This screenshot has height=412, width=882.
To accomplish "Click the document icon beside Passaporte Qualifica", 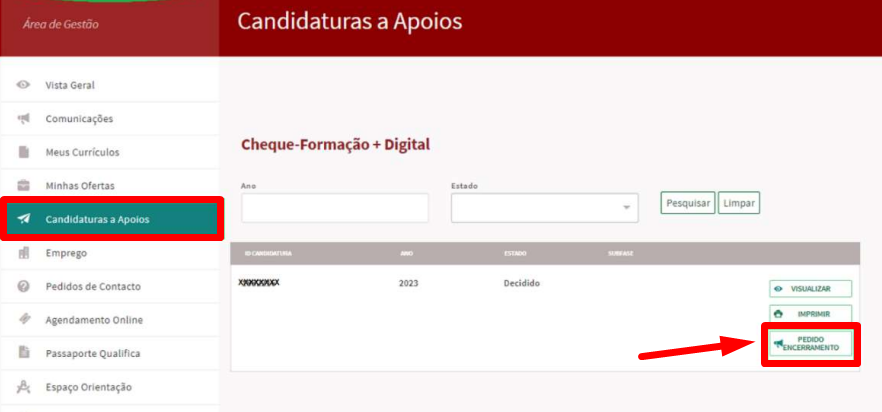I will [x=24, y=353].
